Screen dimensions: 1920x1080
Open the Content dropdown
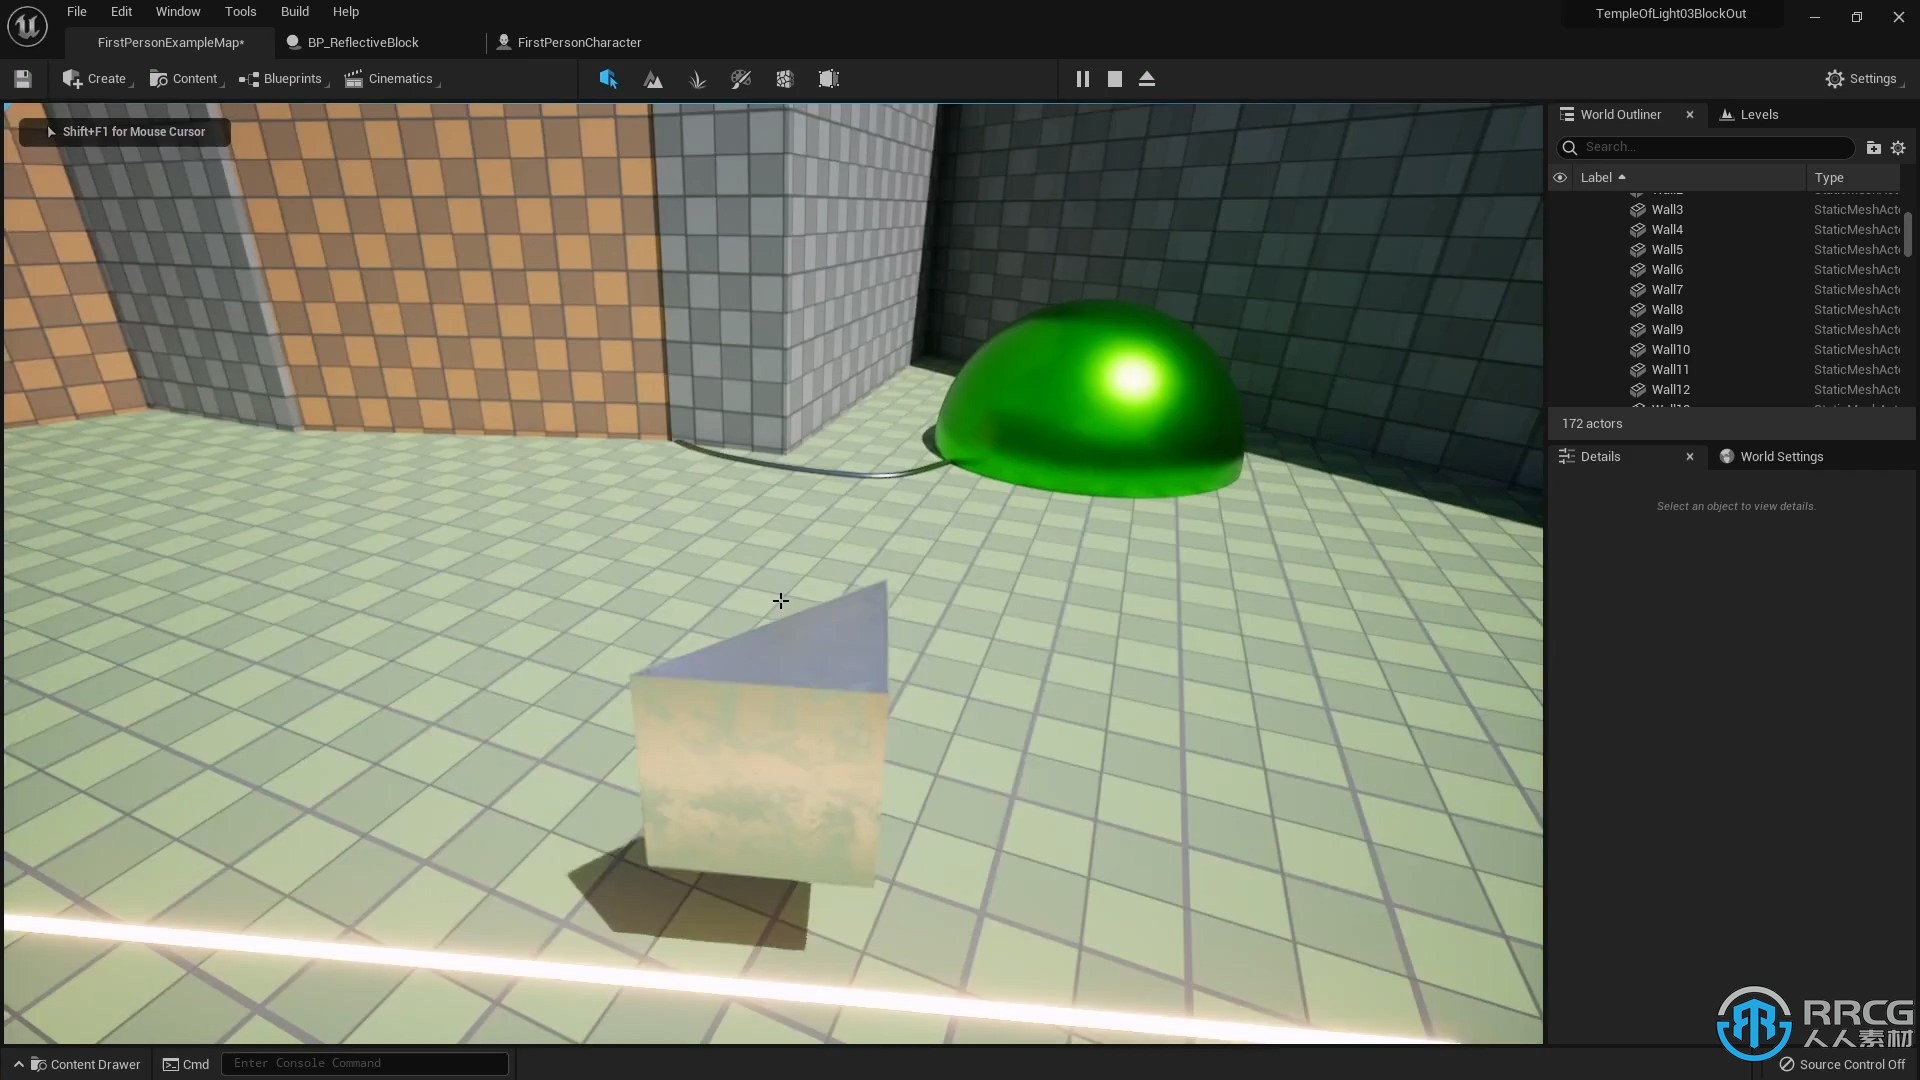(x=186, y=79)
